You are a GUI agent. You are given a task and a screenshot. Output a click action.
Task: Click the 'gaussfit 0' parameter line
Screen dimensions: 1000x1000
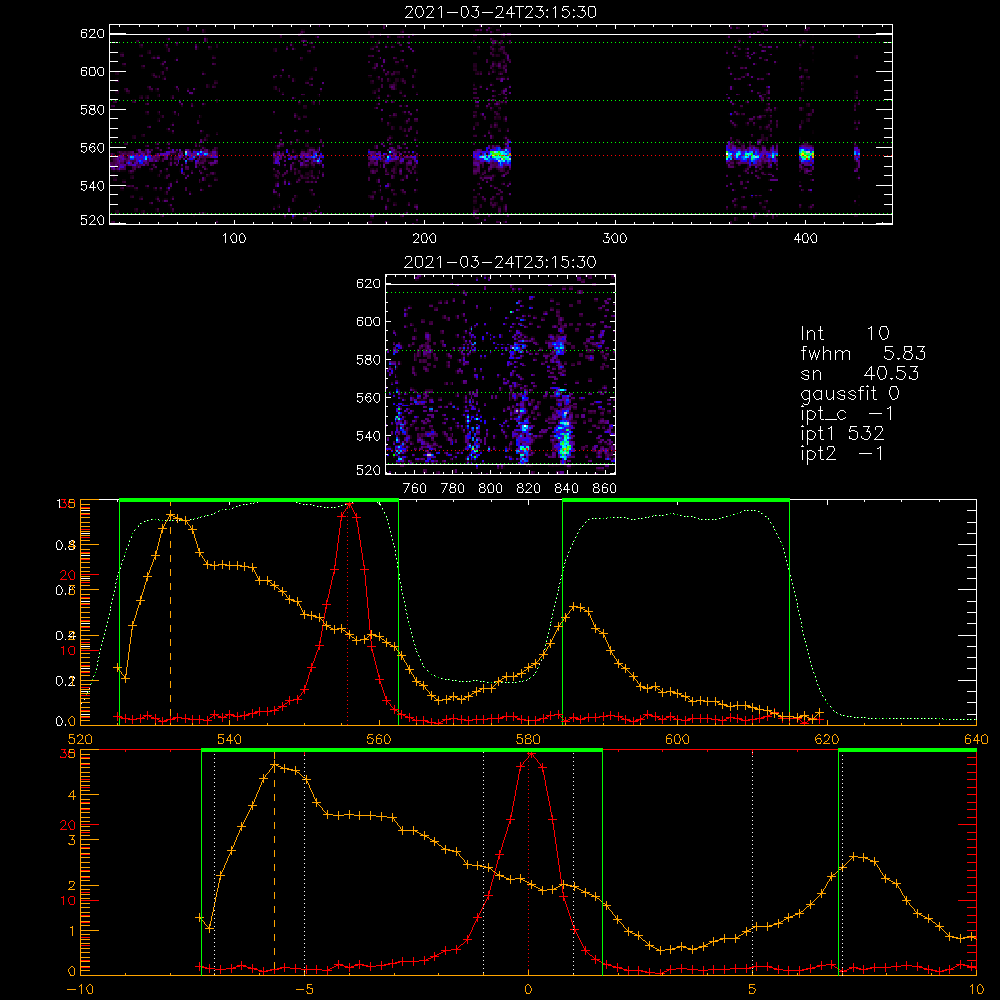(x=850, y=393)
